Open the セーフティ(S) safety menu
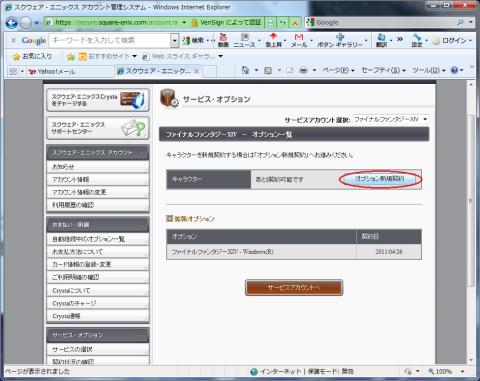 (x=383, y=70)
